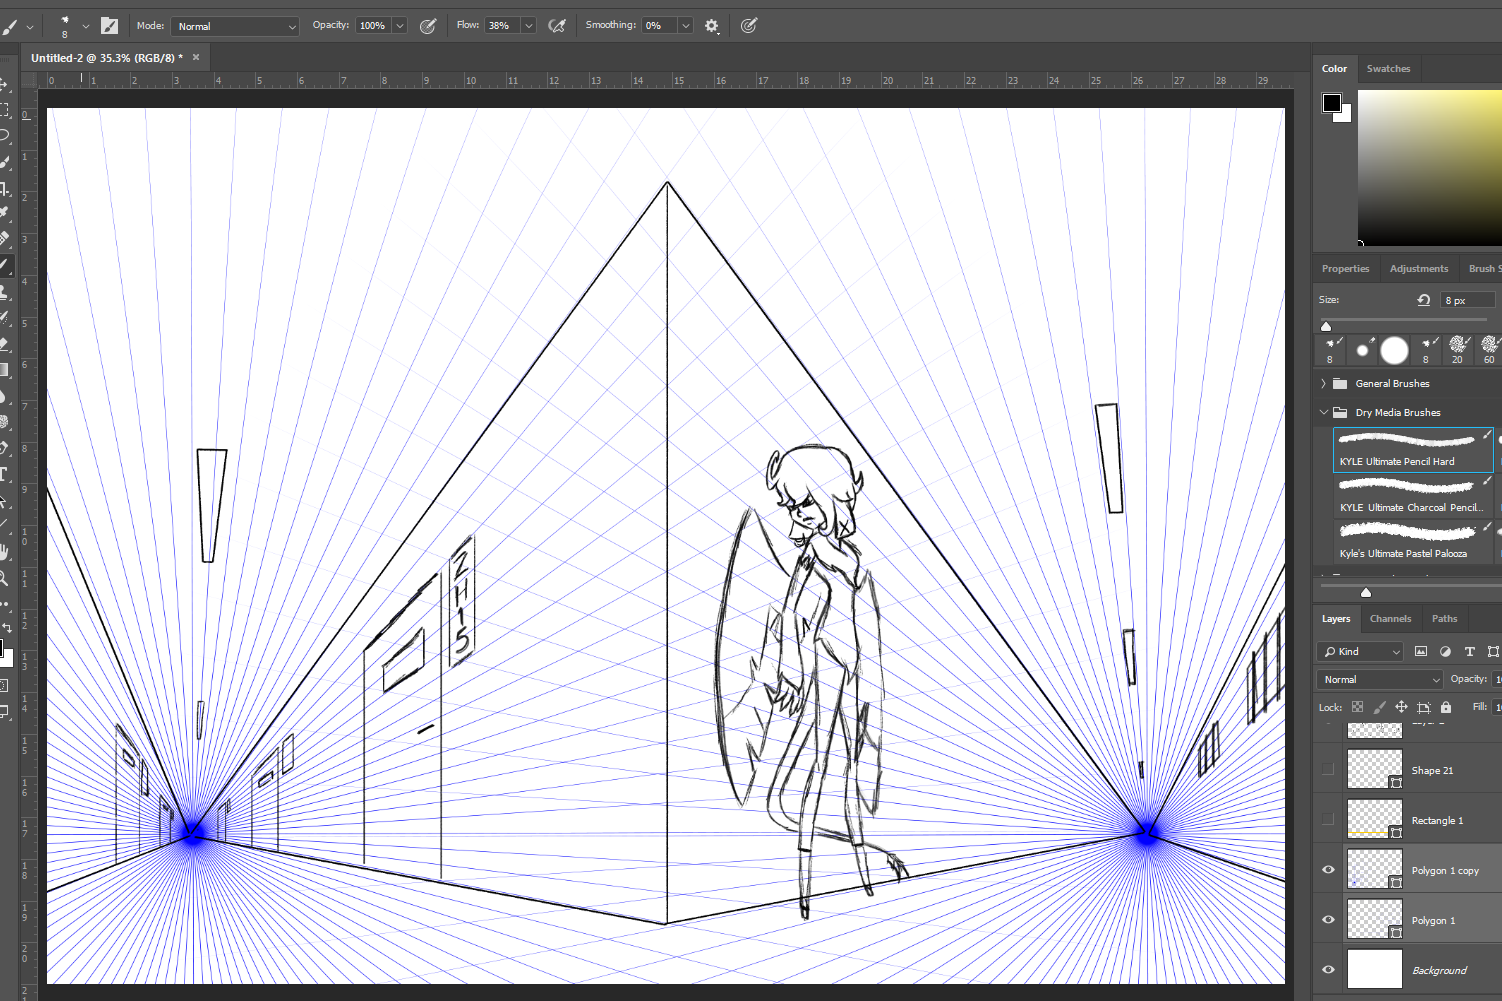Switch to the Adjustments tab
The height and width of the screenshot is (1001, 1502).
tap(1418, 269)
